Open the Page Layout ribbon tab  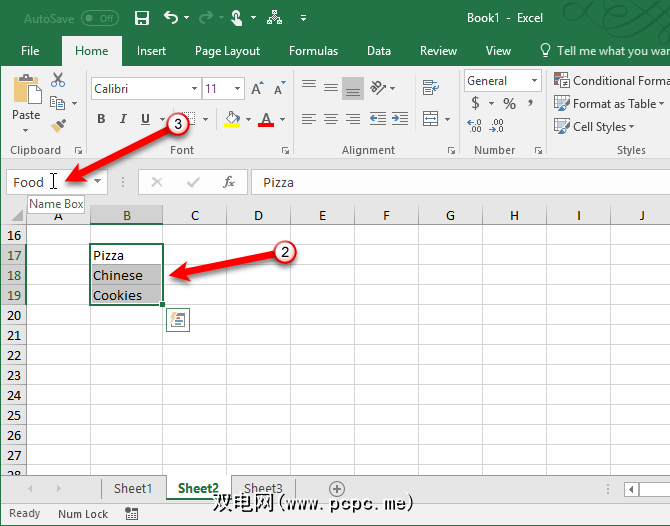pyautogui.click(x=227, y=51)
